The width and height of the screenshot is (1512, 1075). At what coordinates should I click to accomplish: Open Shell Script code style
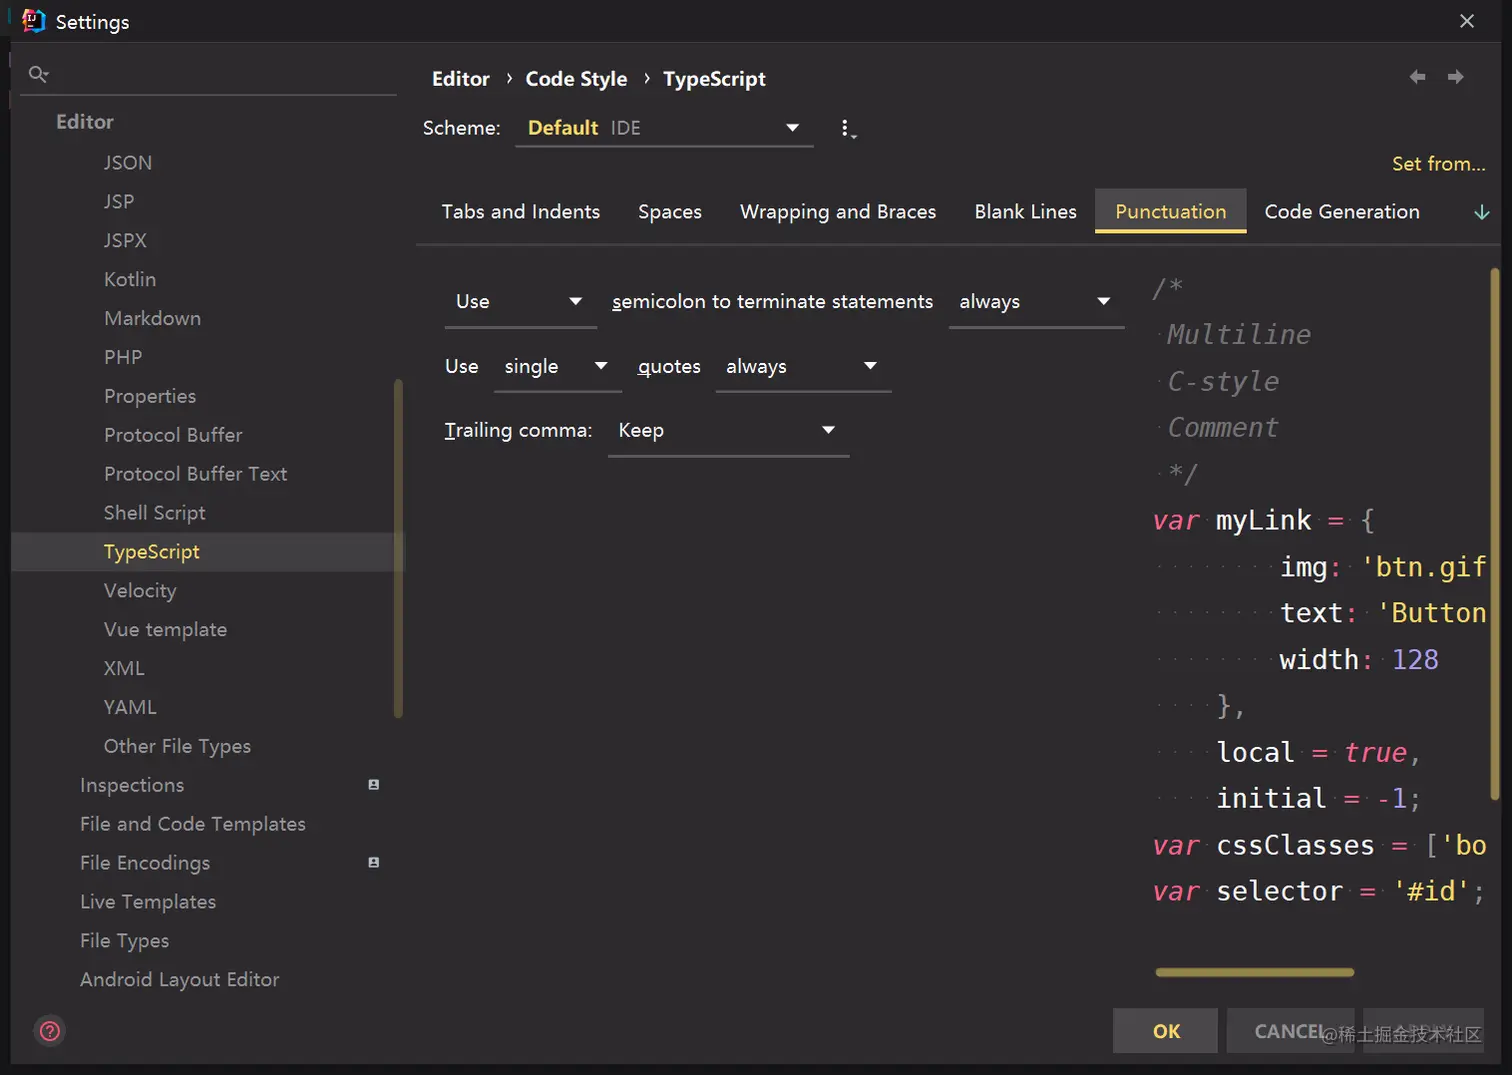coord(154,514)
